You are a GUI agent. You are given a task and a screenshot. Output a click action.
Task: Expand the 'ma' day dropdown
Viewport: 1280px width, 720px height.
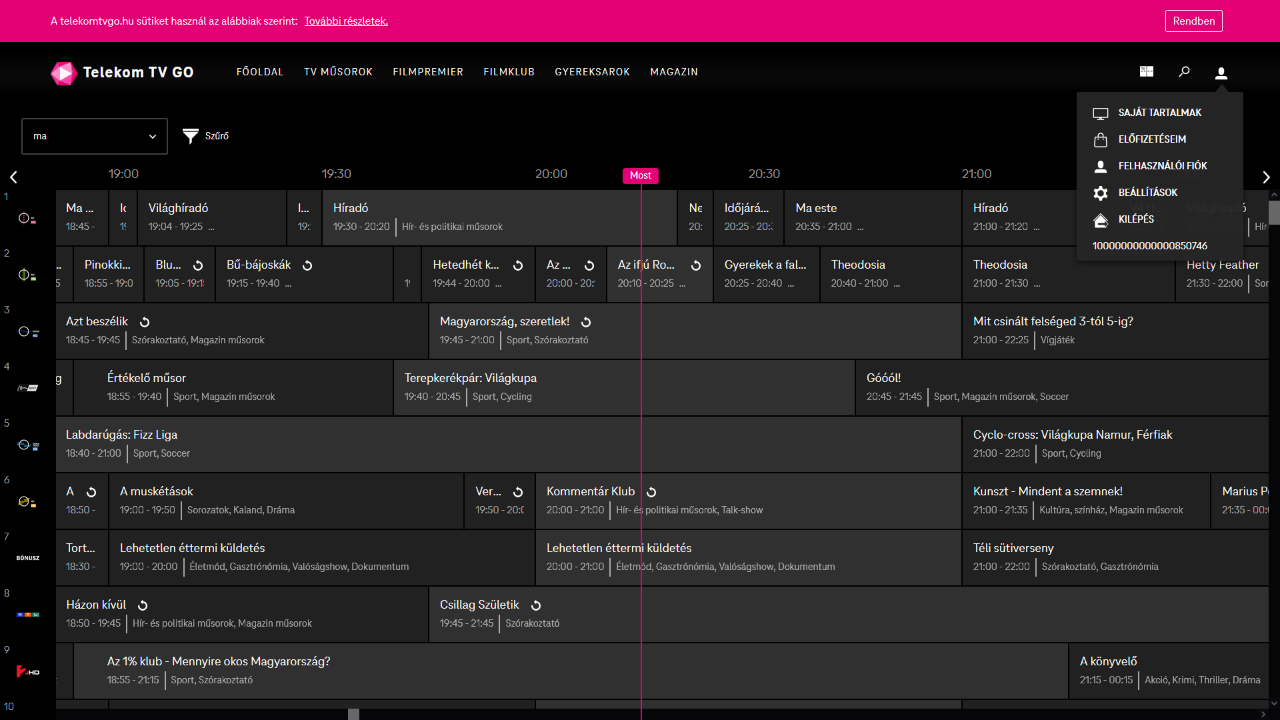pos(94,136)
